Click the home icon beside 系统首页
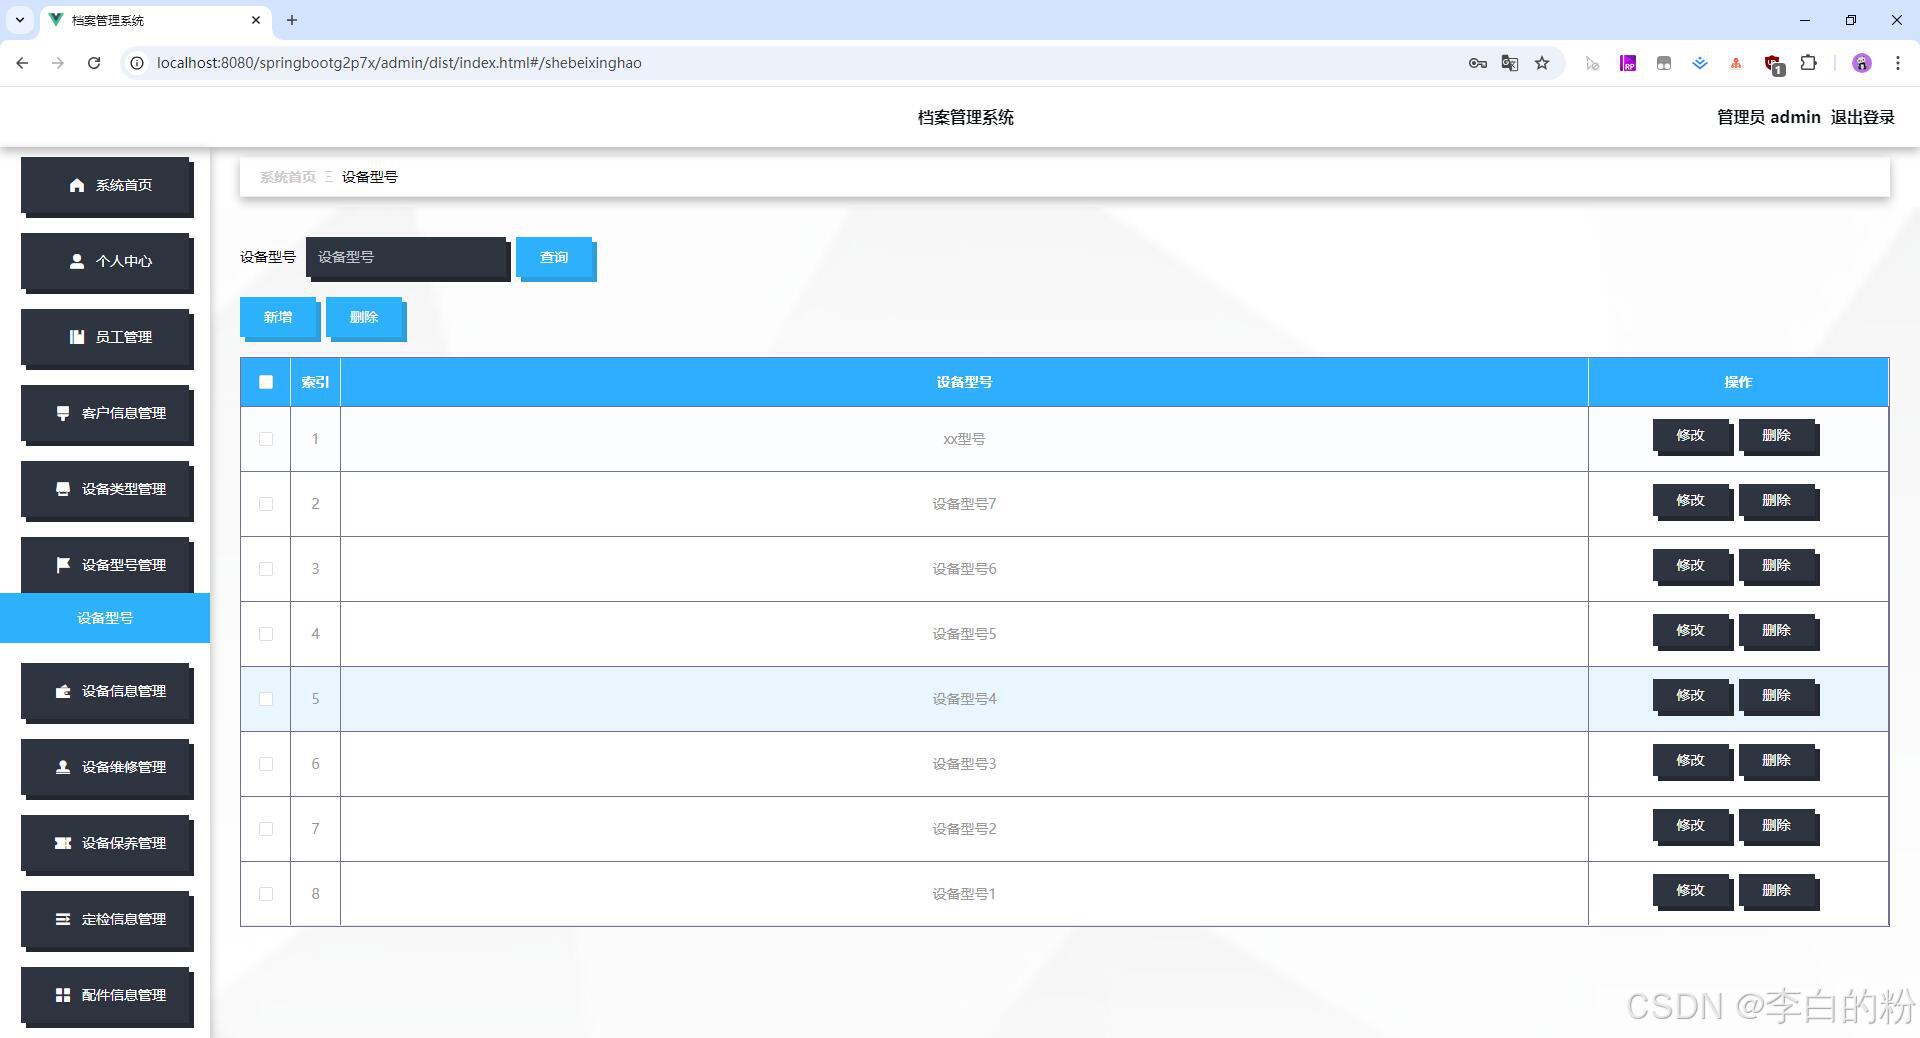The height and width of the screenshot is (1038, 1920). (77, 185)
